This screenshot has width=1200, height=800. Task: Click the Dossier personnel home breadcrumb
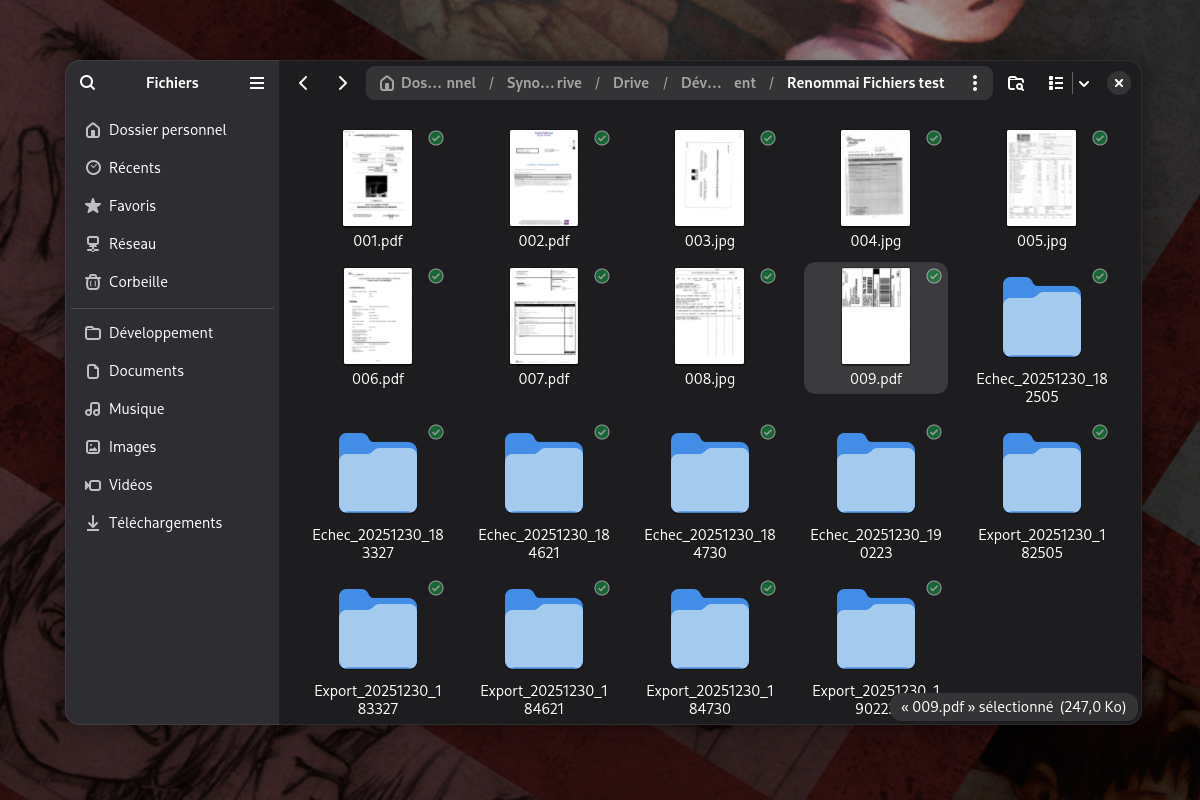tap(428, 83)
